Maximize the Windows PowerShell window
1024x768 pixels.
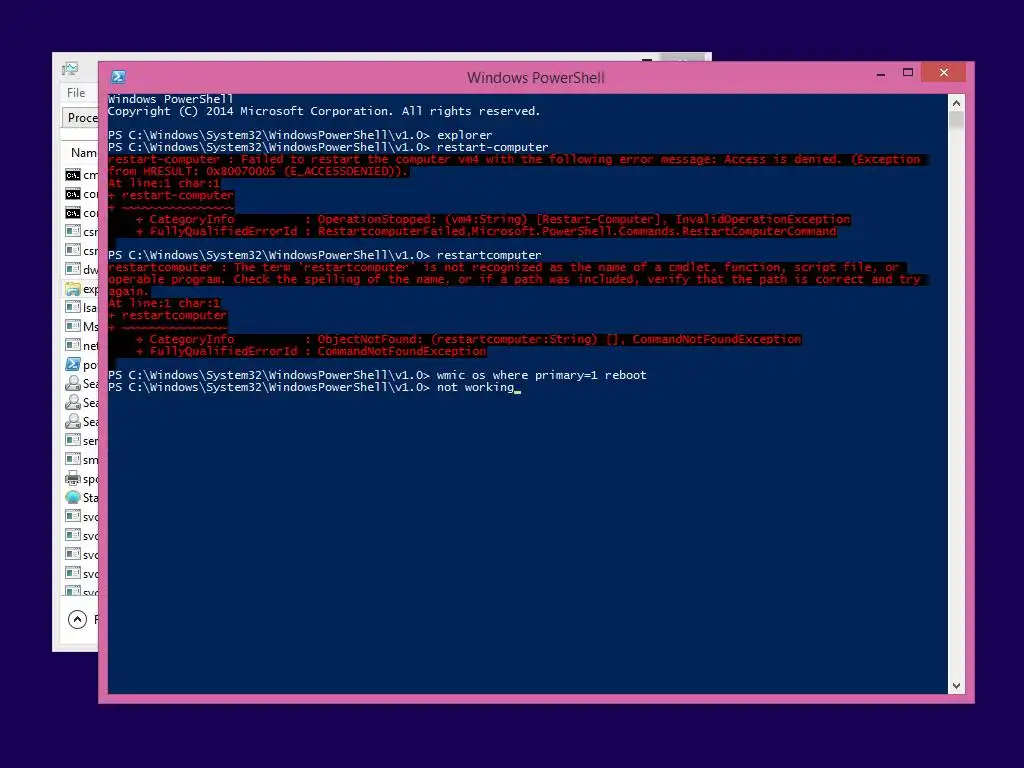pos(908,72)
